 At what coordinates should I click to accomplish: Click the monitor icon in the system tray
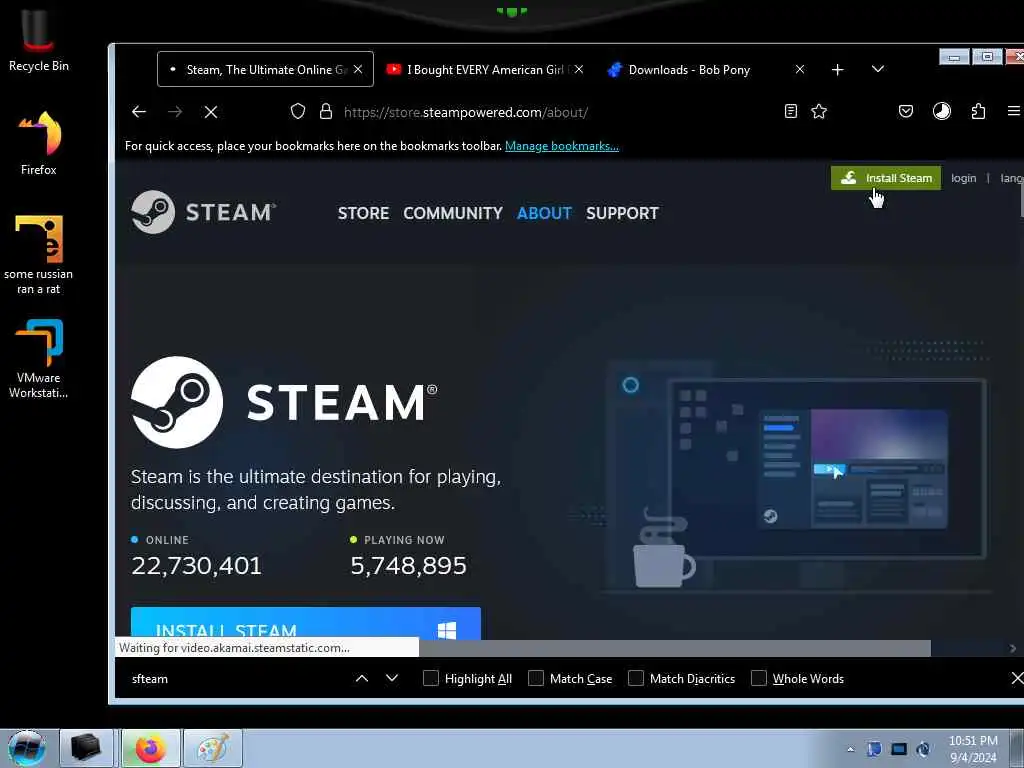pyautogui.click(x=899, y=750)
